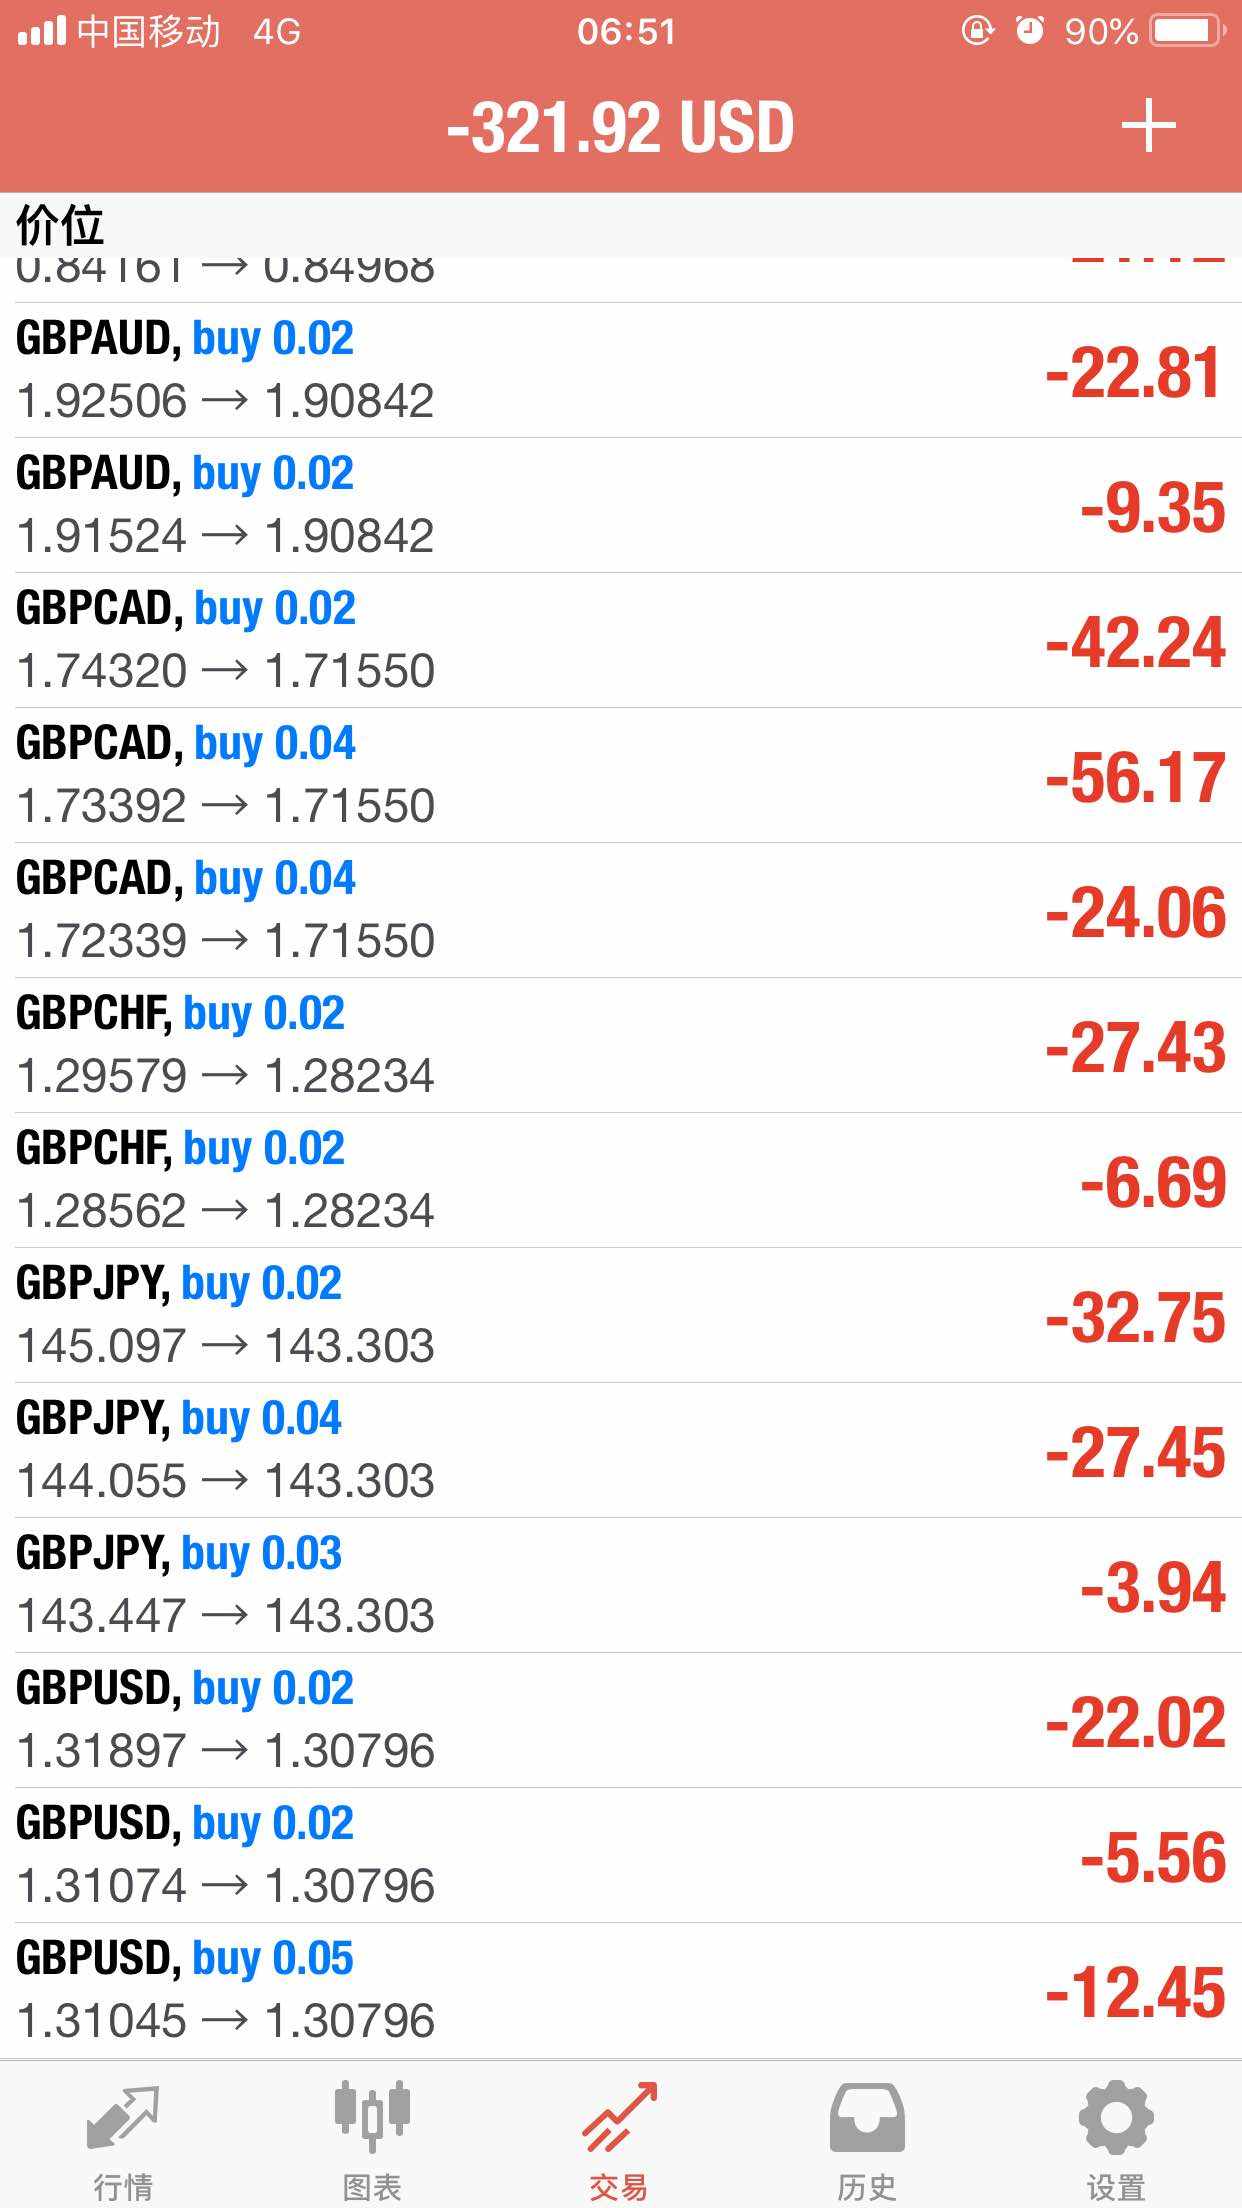Viewport: 1242px width, 2208px height.
Task: Open GBPUSD position opened at 1.31897
Action: [620, 1720]
